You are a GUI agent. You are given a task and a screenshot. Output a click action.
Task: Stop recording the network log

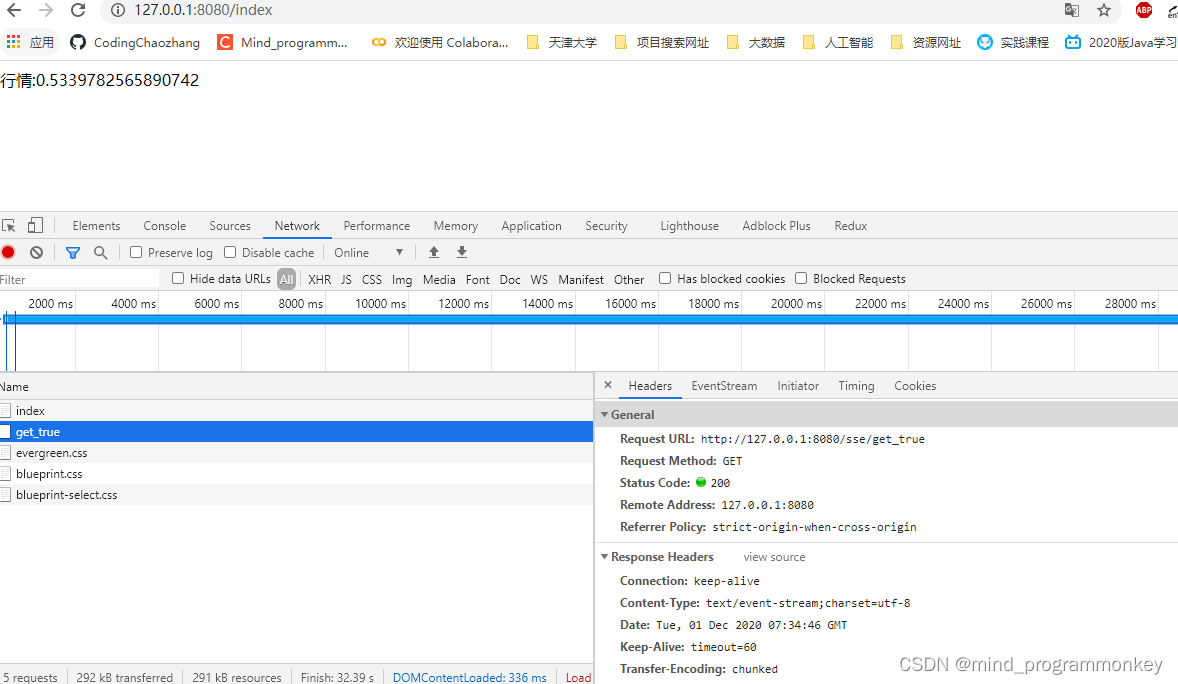(8, 253)
